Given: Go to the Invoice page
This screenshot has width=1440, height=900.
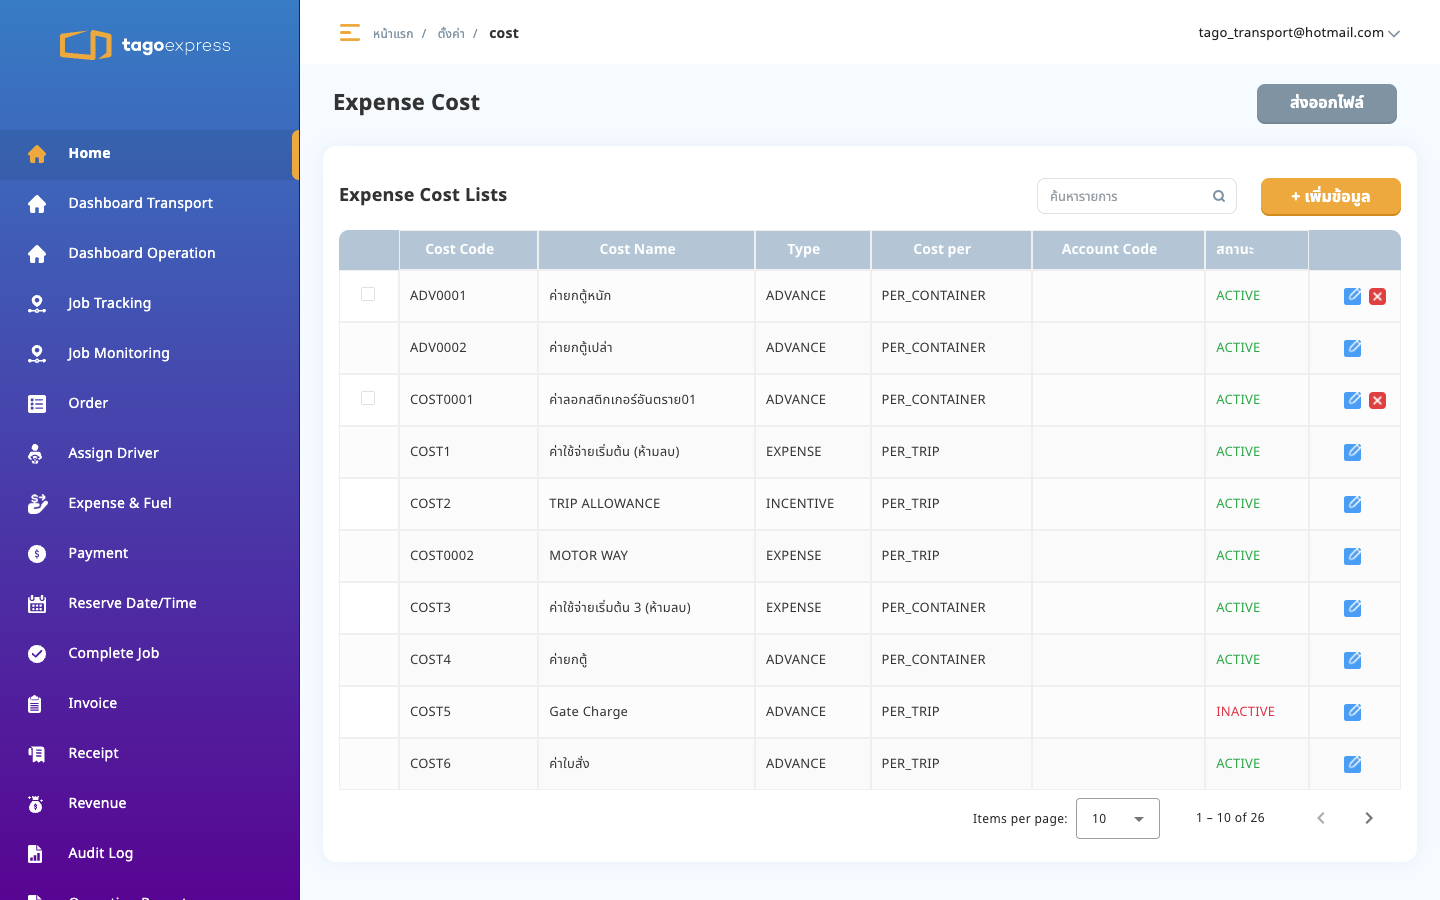Looking at the screenshot, I should point(150,704).
